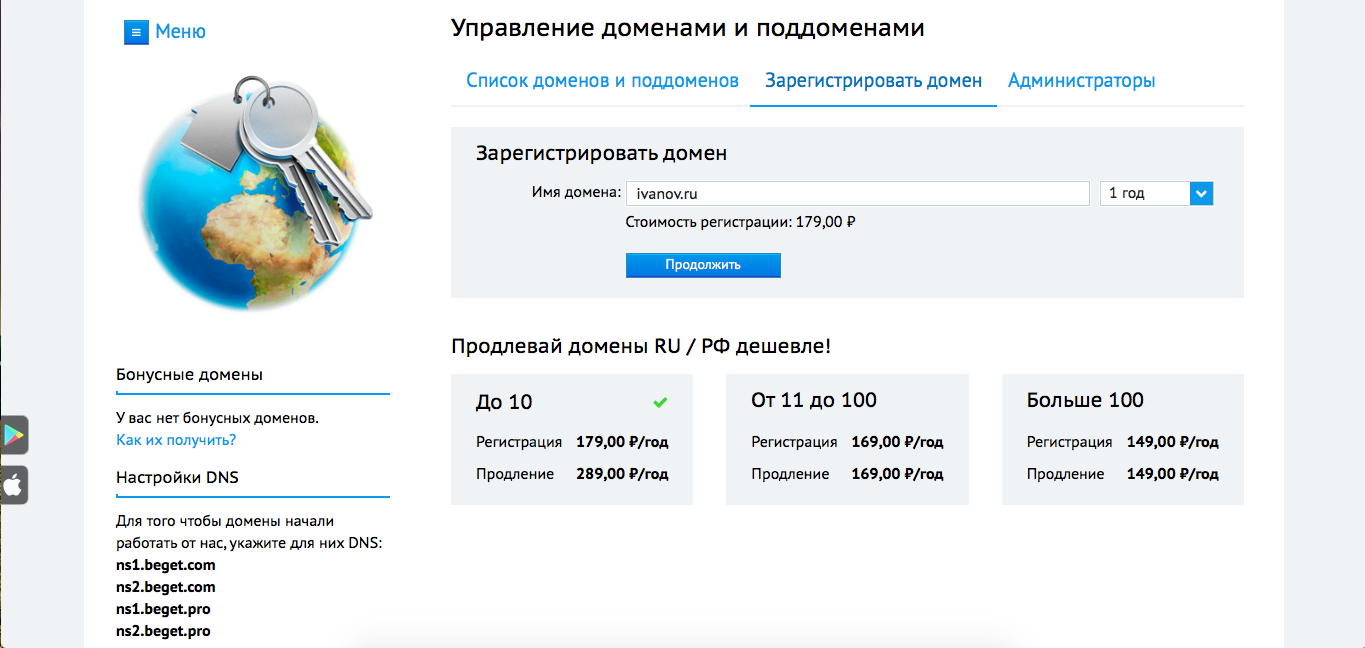The width and height of the screenshot is (1365, 648).
Task: Open the Как их получить? link
Action: [176, 440]
